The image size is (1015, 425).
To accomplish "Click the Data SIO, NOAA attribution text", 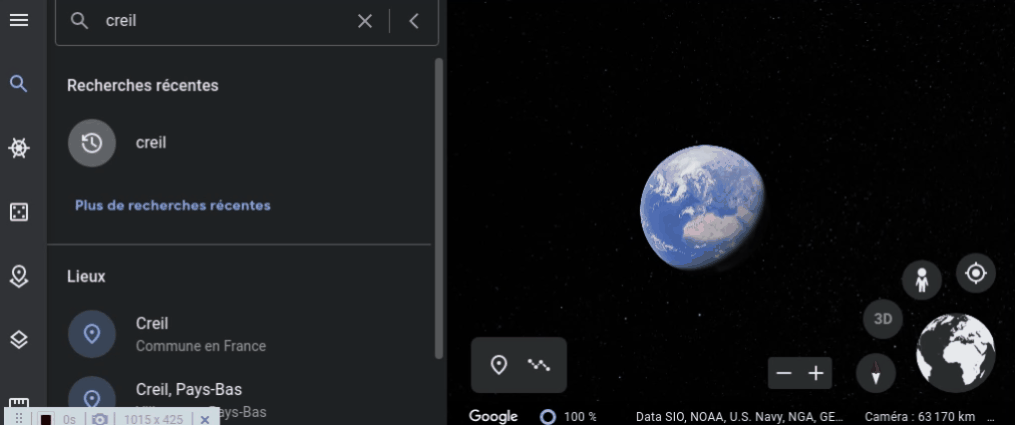I will tap(739, 417).
